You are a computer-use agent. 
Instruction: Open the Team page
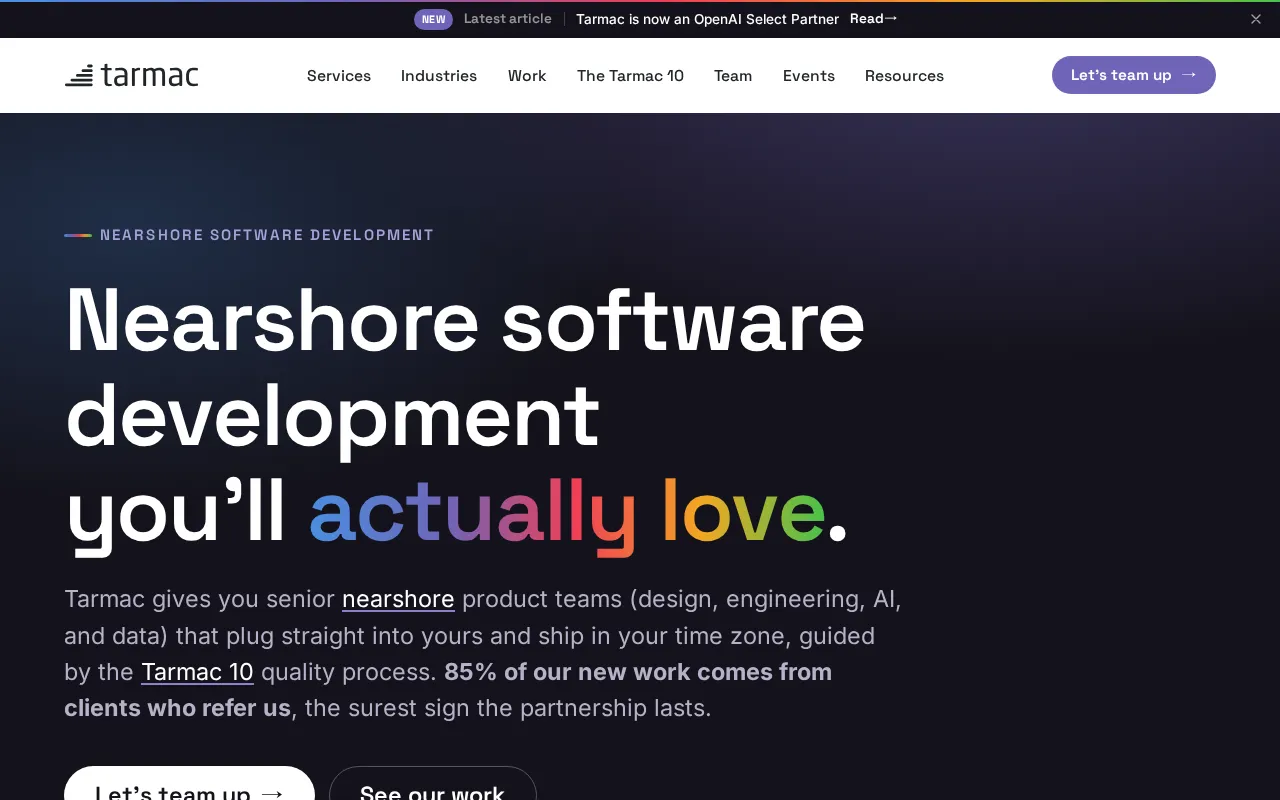coord(733,76)
